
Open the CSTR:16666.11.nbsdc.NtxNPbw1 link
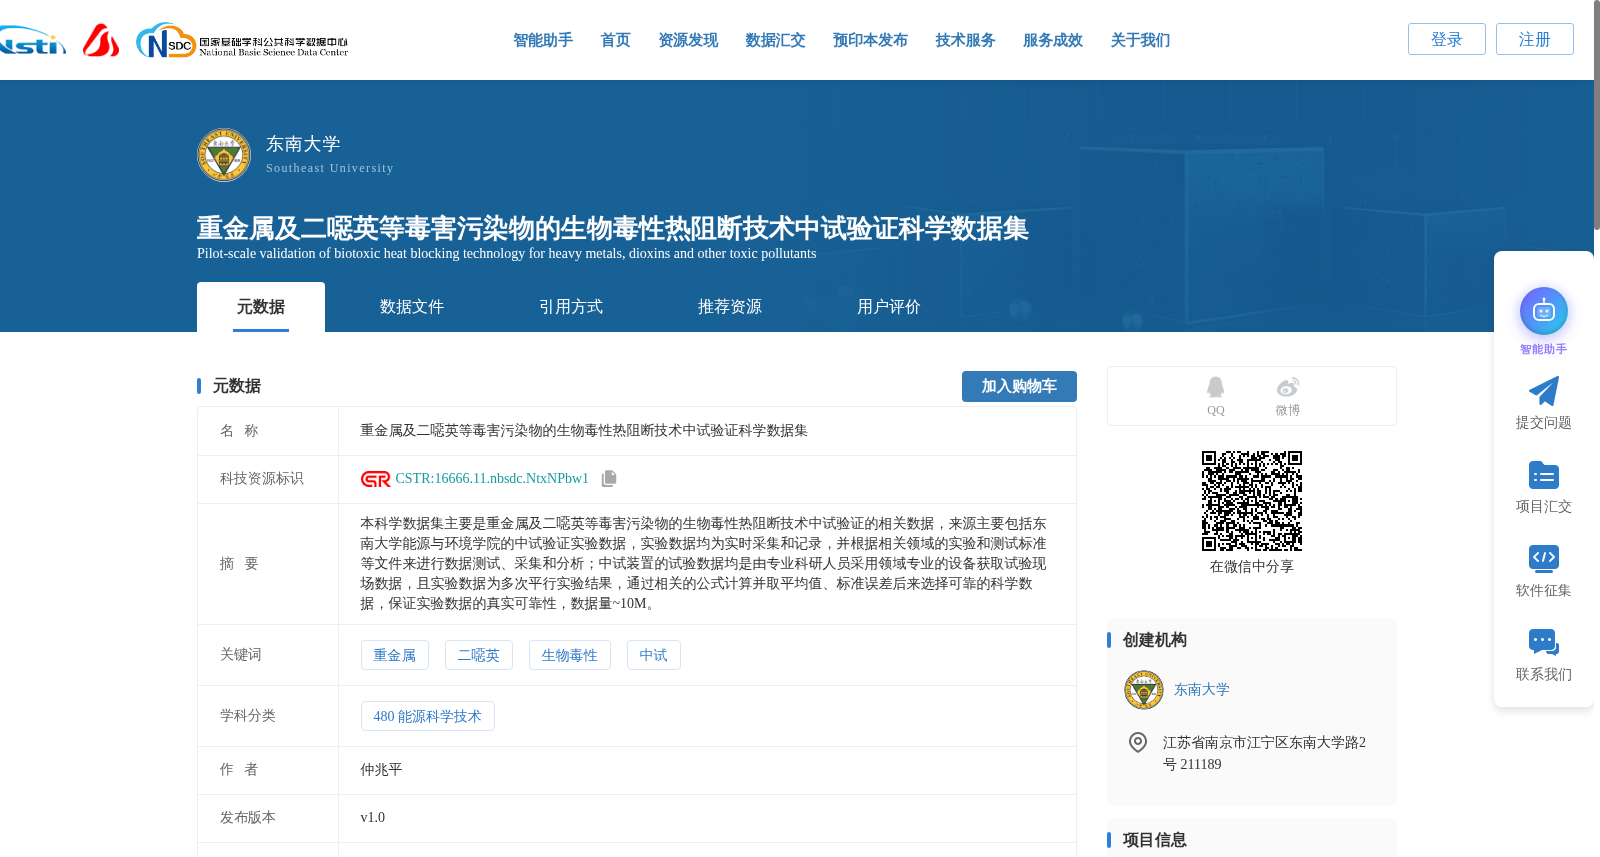tap(492, 479)
